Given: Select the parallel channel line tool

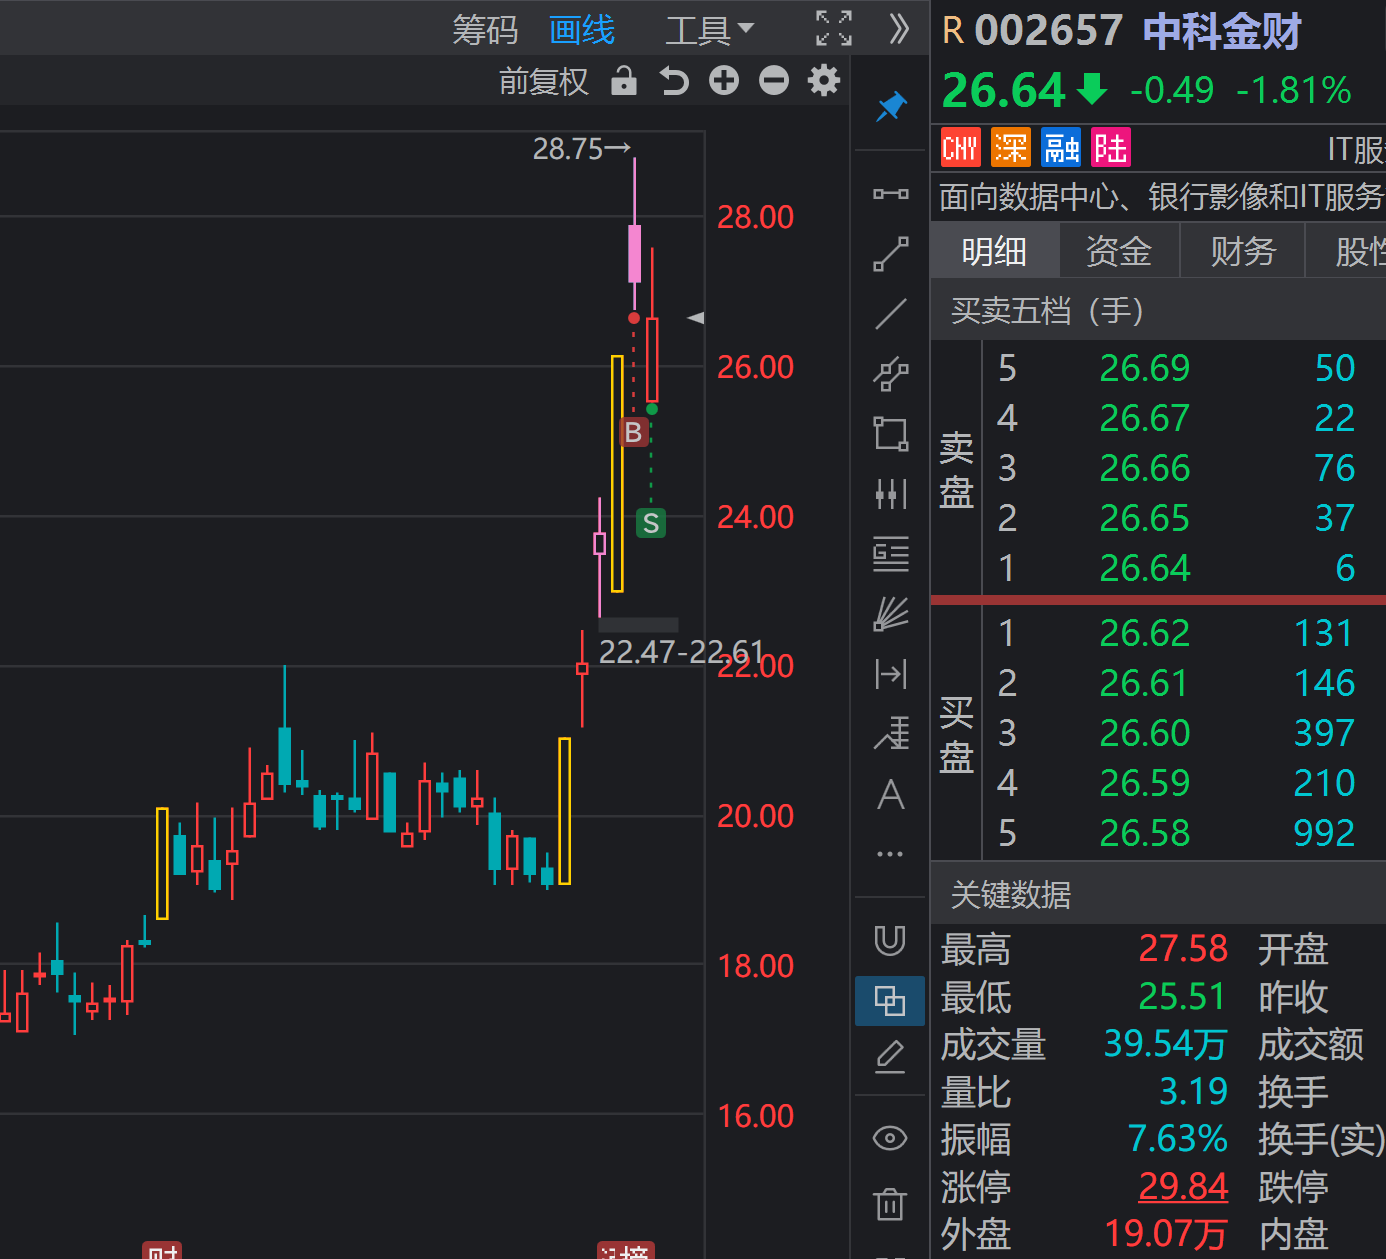Looking at the screenshot, I should pyautogui.click(x=890, y=374).
